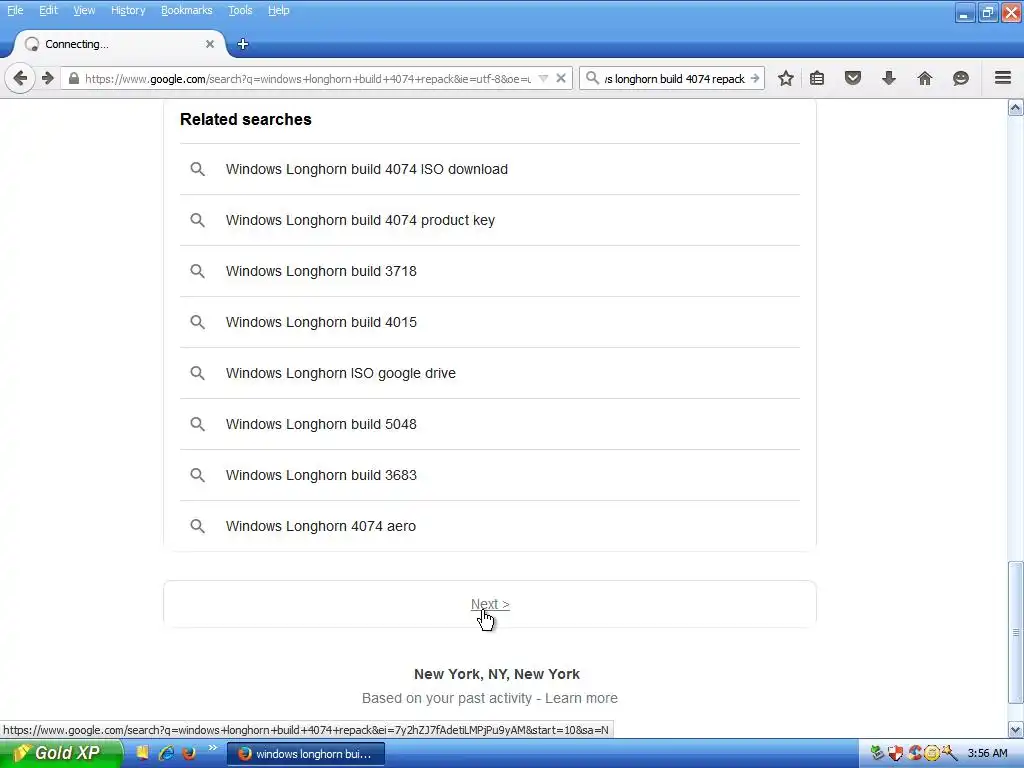Click the vertical scrollbar thumb

coord(1016,632)
